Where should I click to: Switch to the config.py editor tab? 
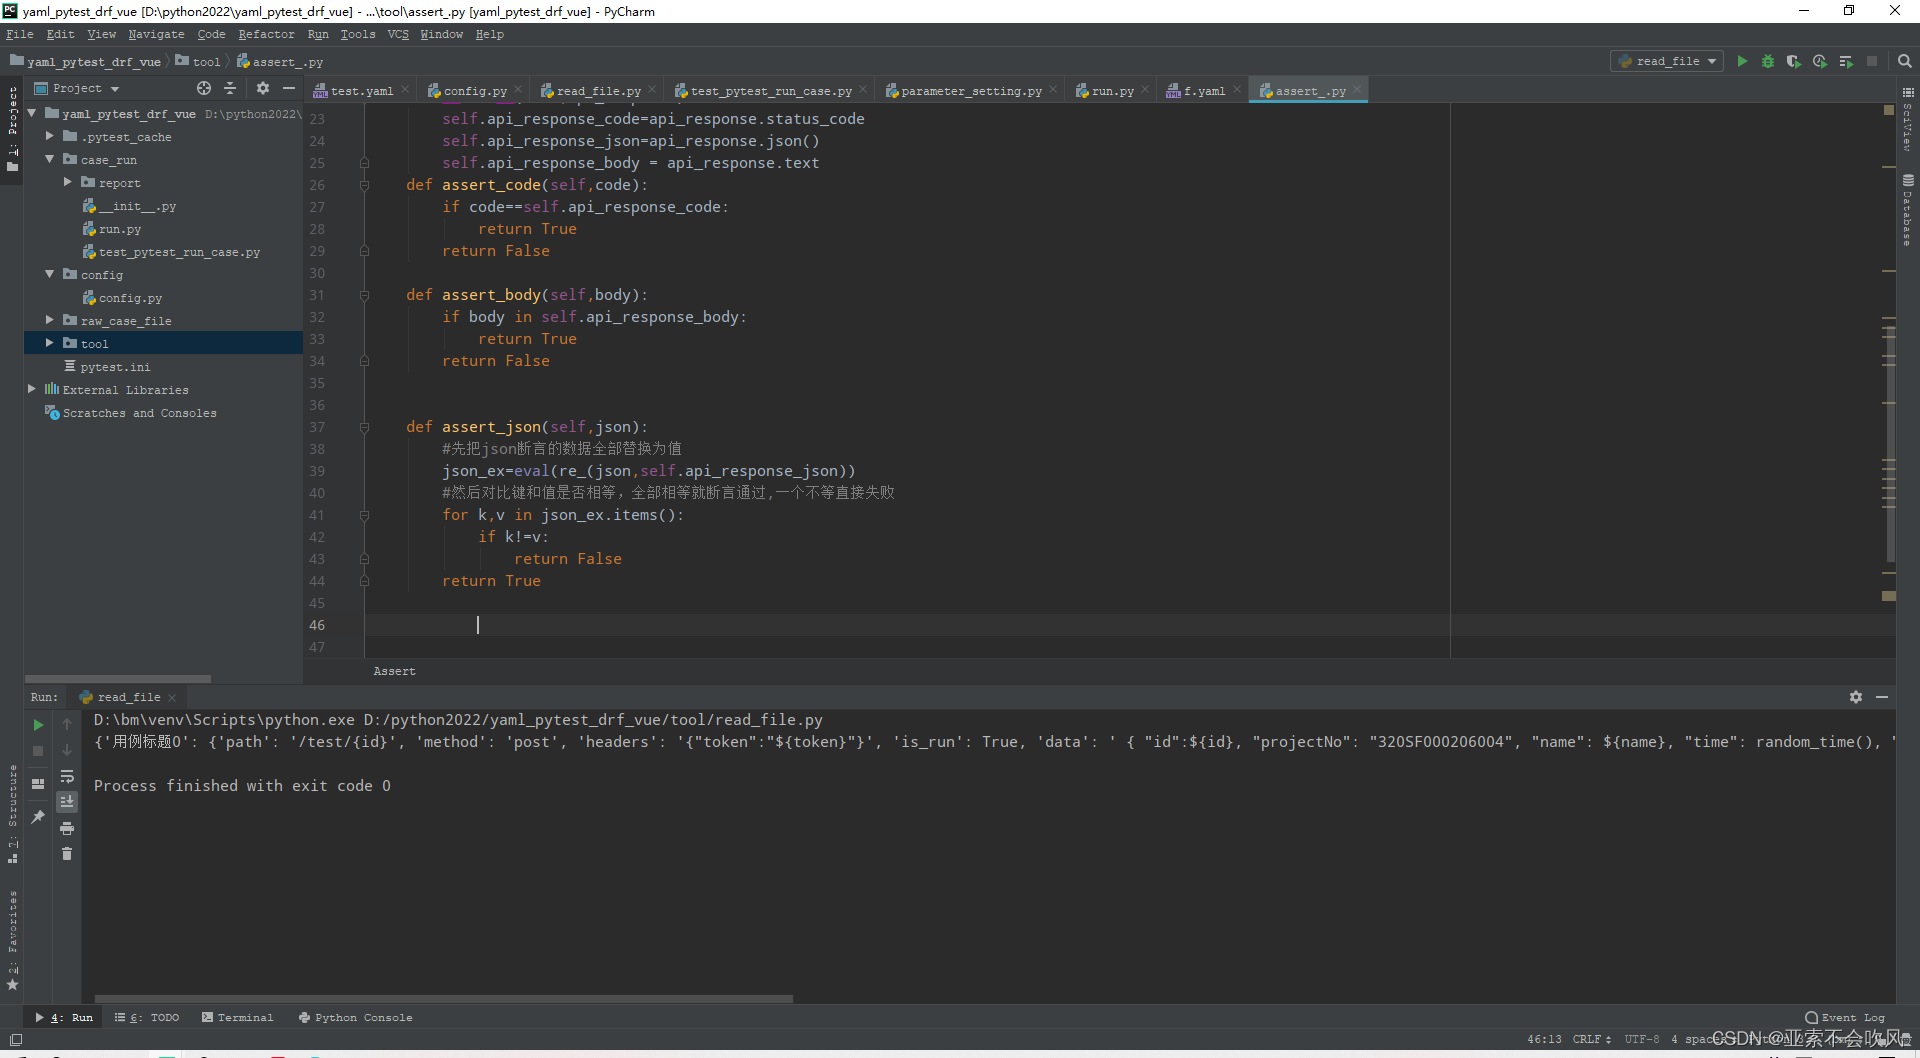point(474,90)
